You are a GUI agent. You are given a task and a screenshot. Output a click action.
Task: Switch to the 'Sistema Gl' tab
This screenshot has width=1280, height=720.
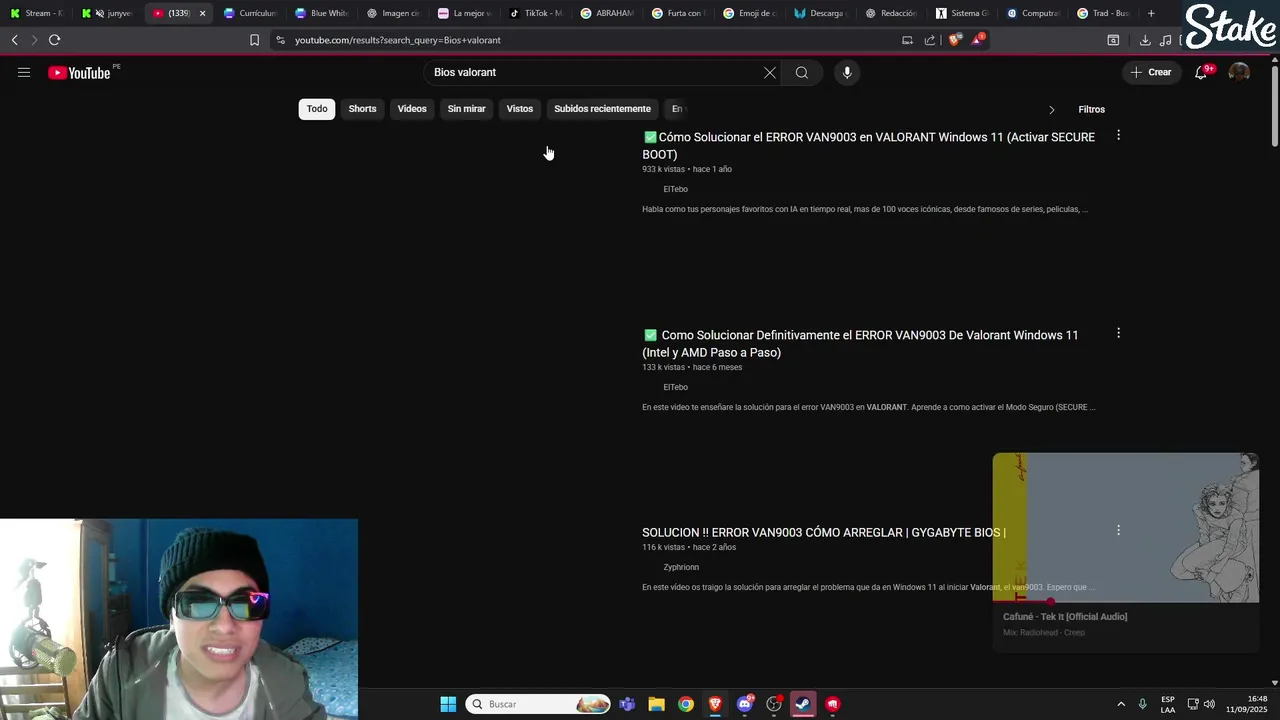point(963,13)
